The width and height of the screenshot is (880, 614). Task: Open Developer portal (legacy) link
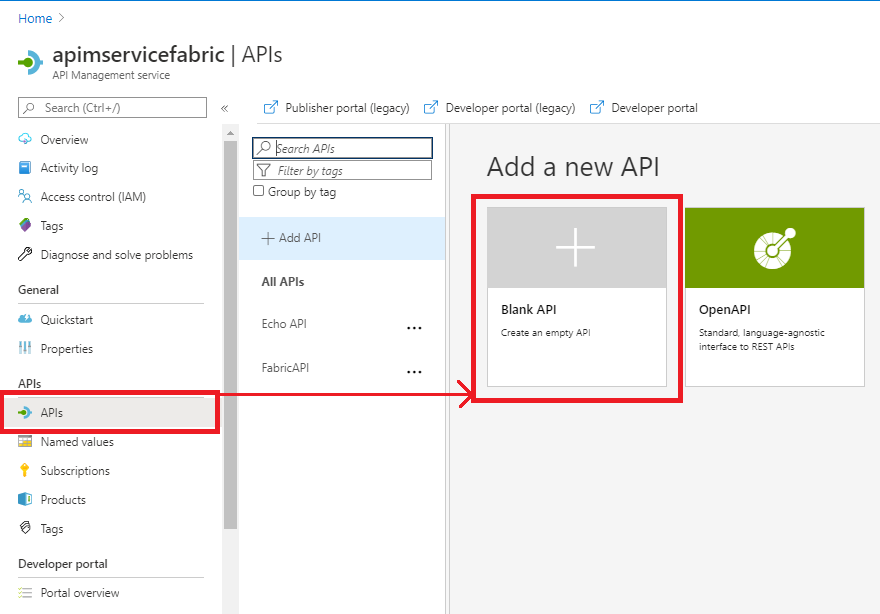[510, 108]
